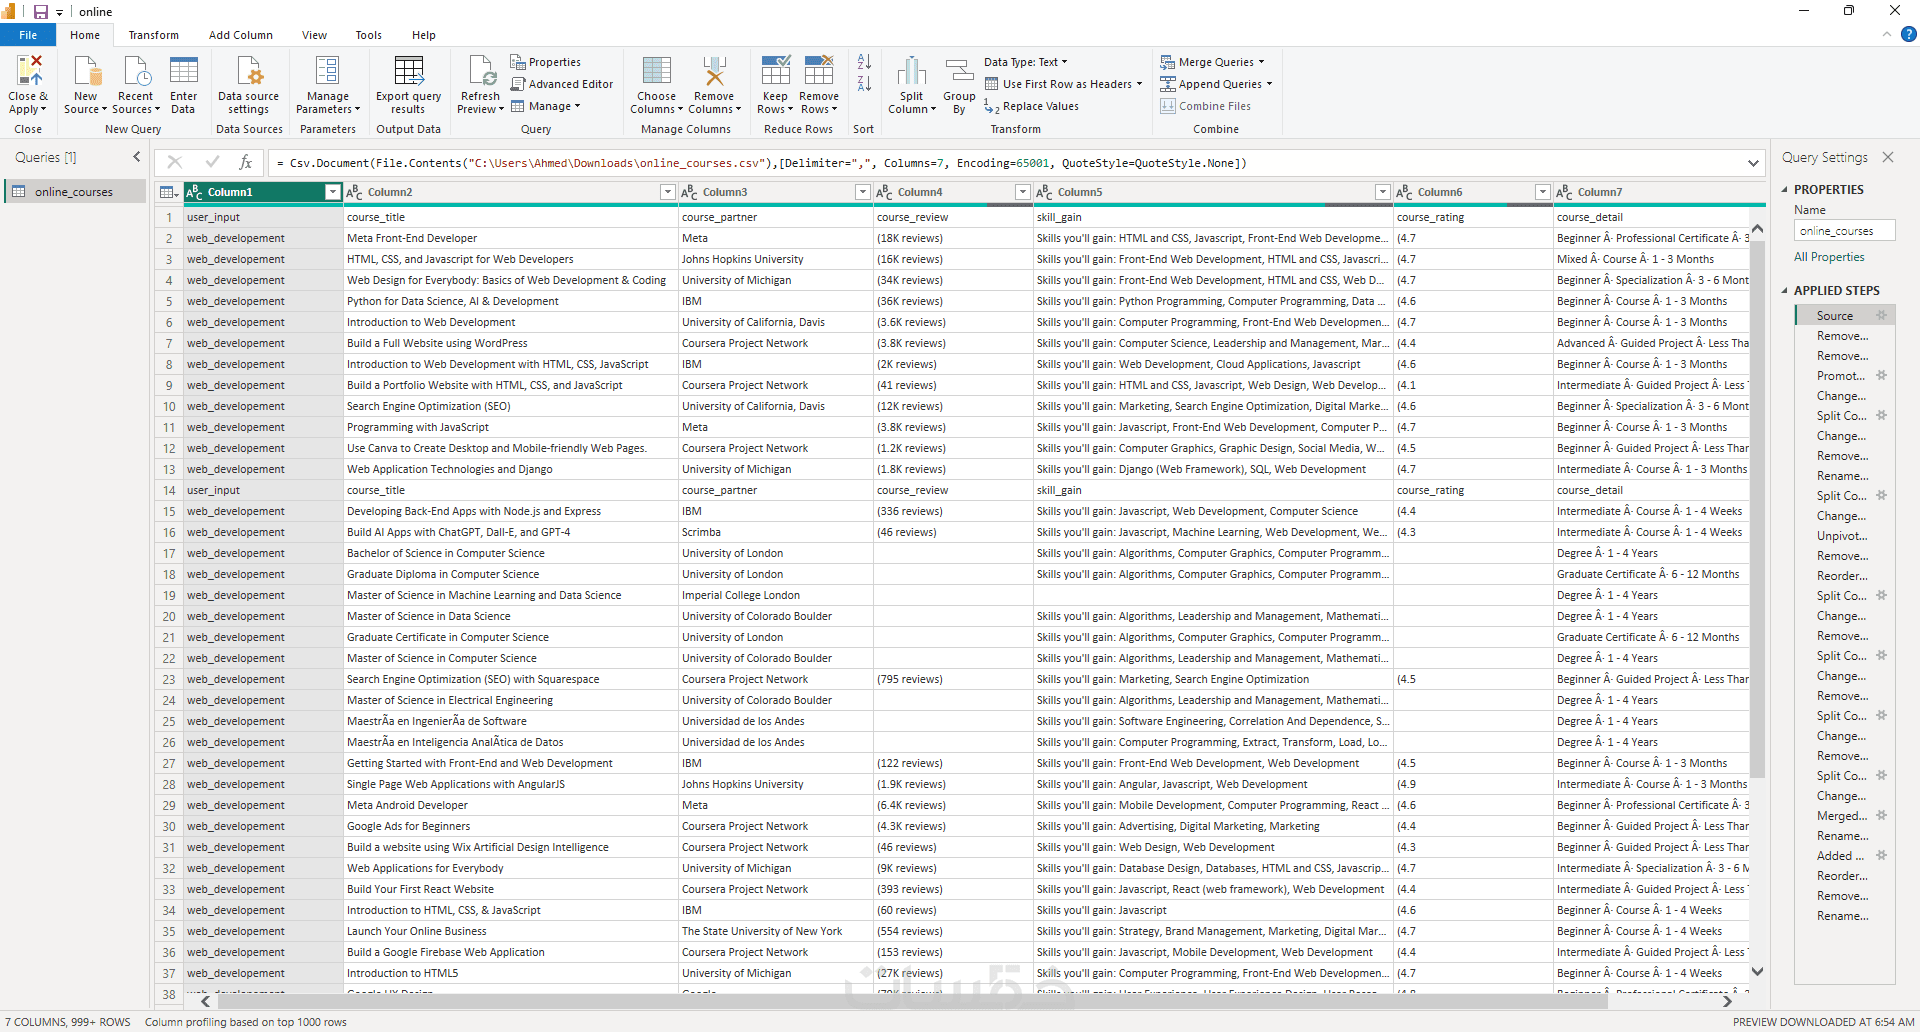Open the Manage dropdown in the Query group
1920x1032 pixels.
[x=546, y=106]
